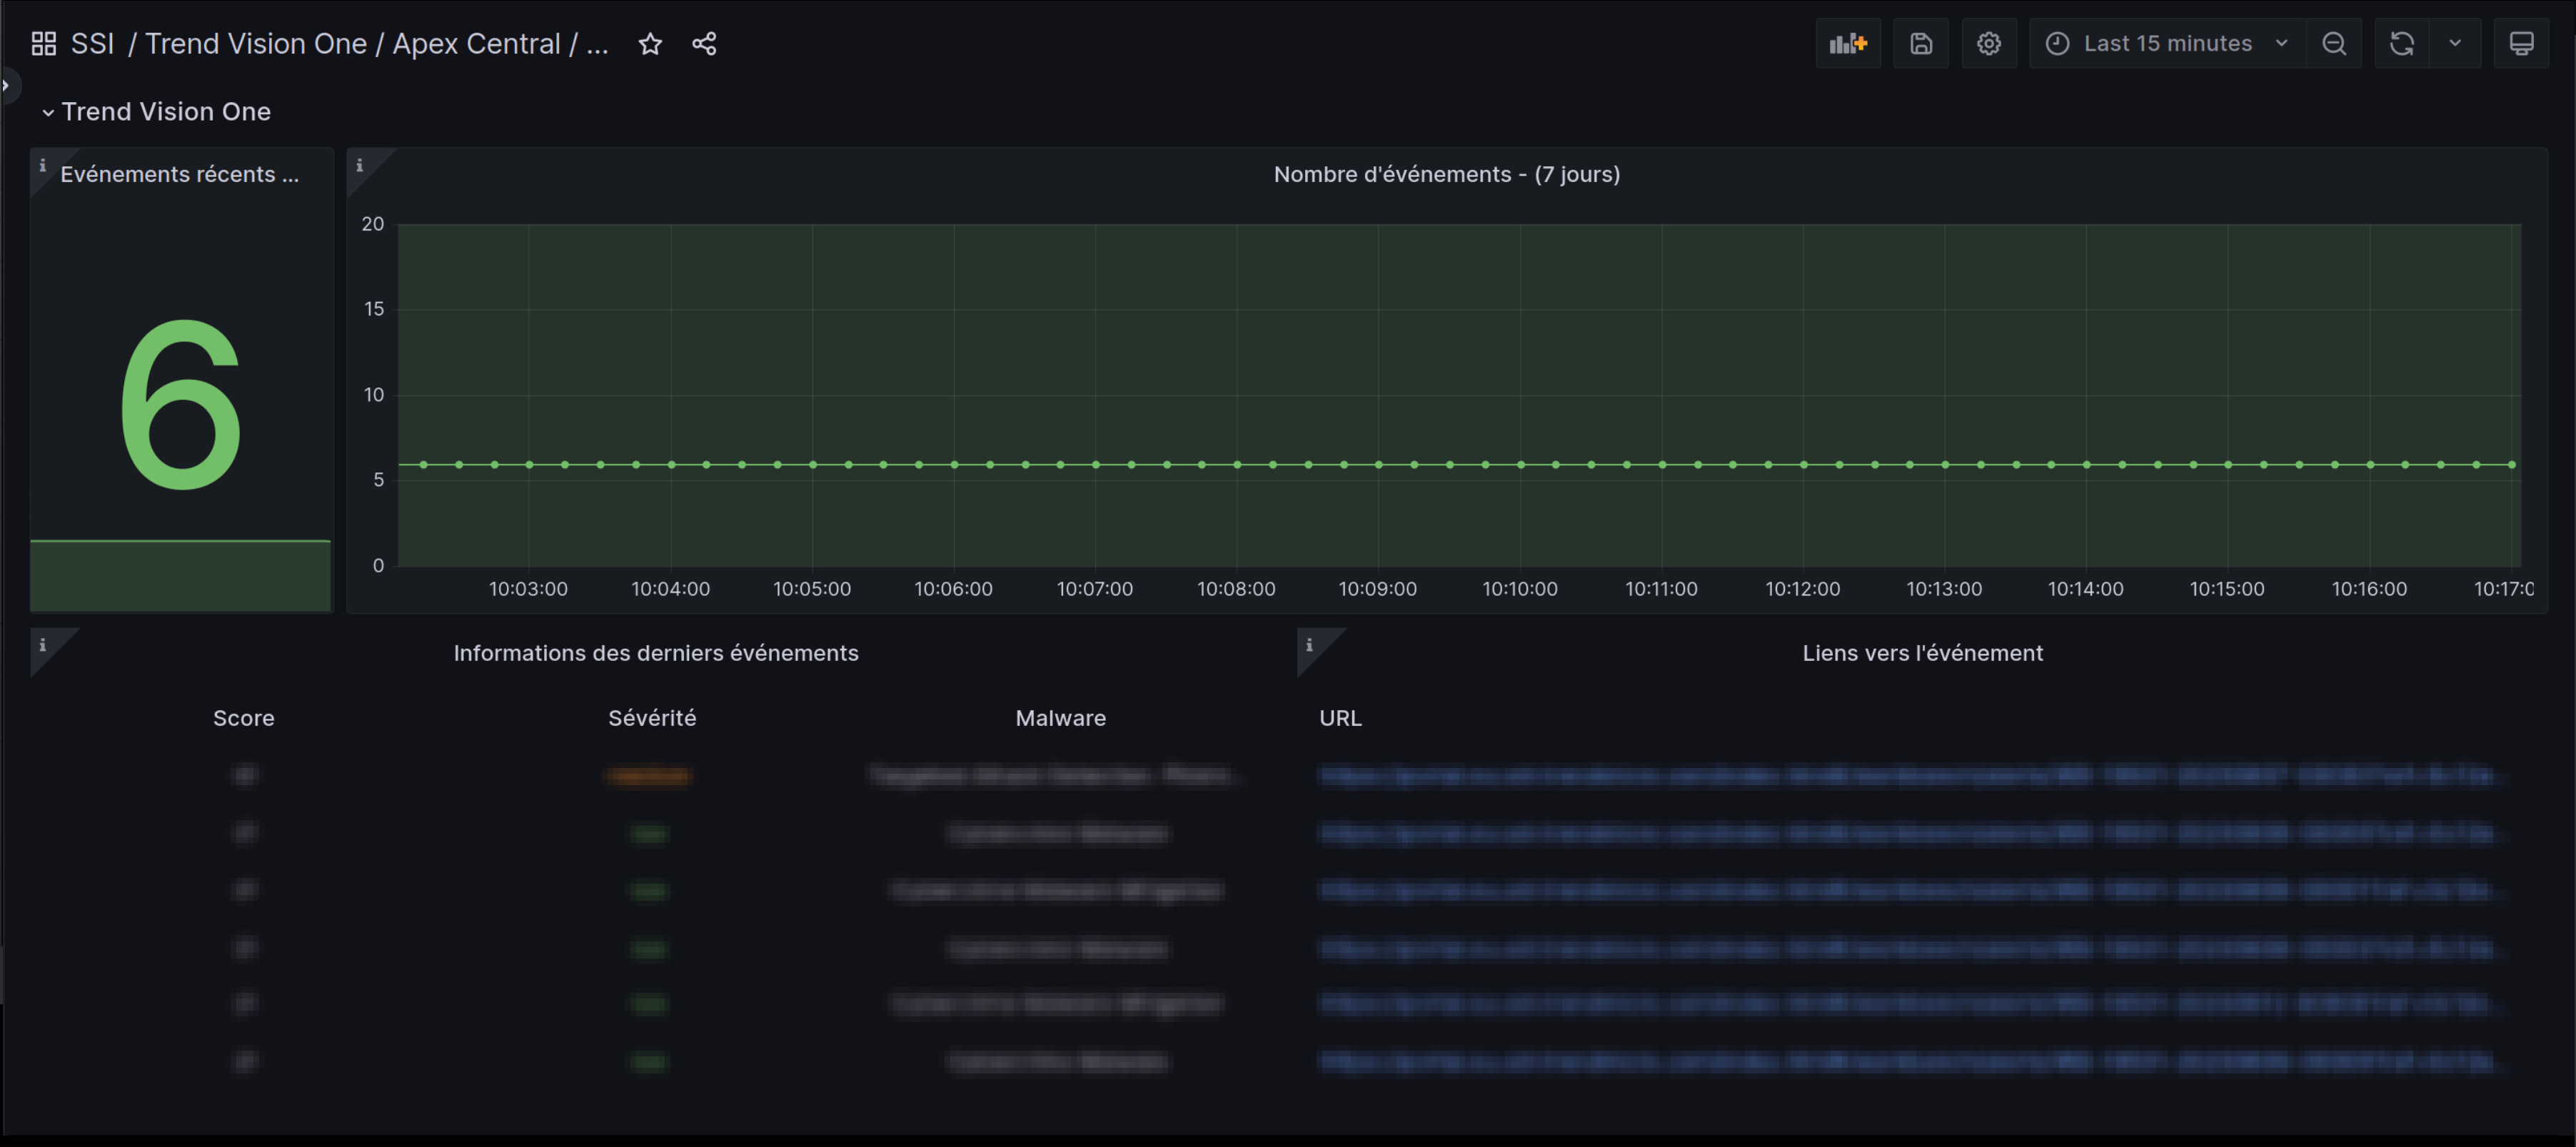Viewport: 2576px width, 1147px height.
Task: Click the SSI breadcrumb folder
Action: click(93, 43)
